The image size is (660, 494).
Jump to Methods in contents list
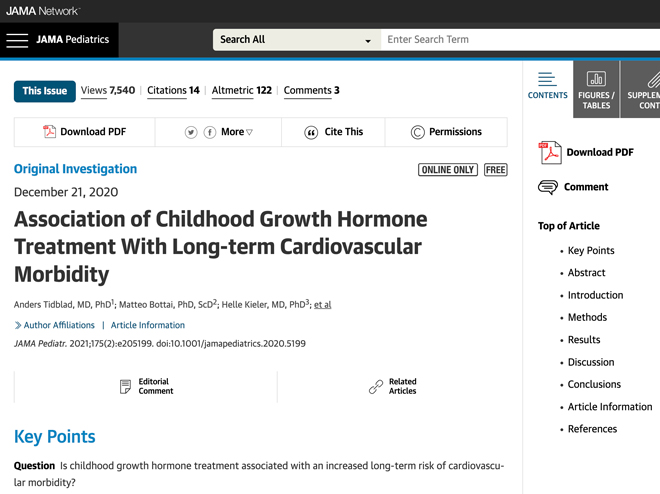(x=587, y=317)
